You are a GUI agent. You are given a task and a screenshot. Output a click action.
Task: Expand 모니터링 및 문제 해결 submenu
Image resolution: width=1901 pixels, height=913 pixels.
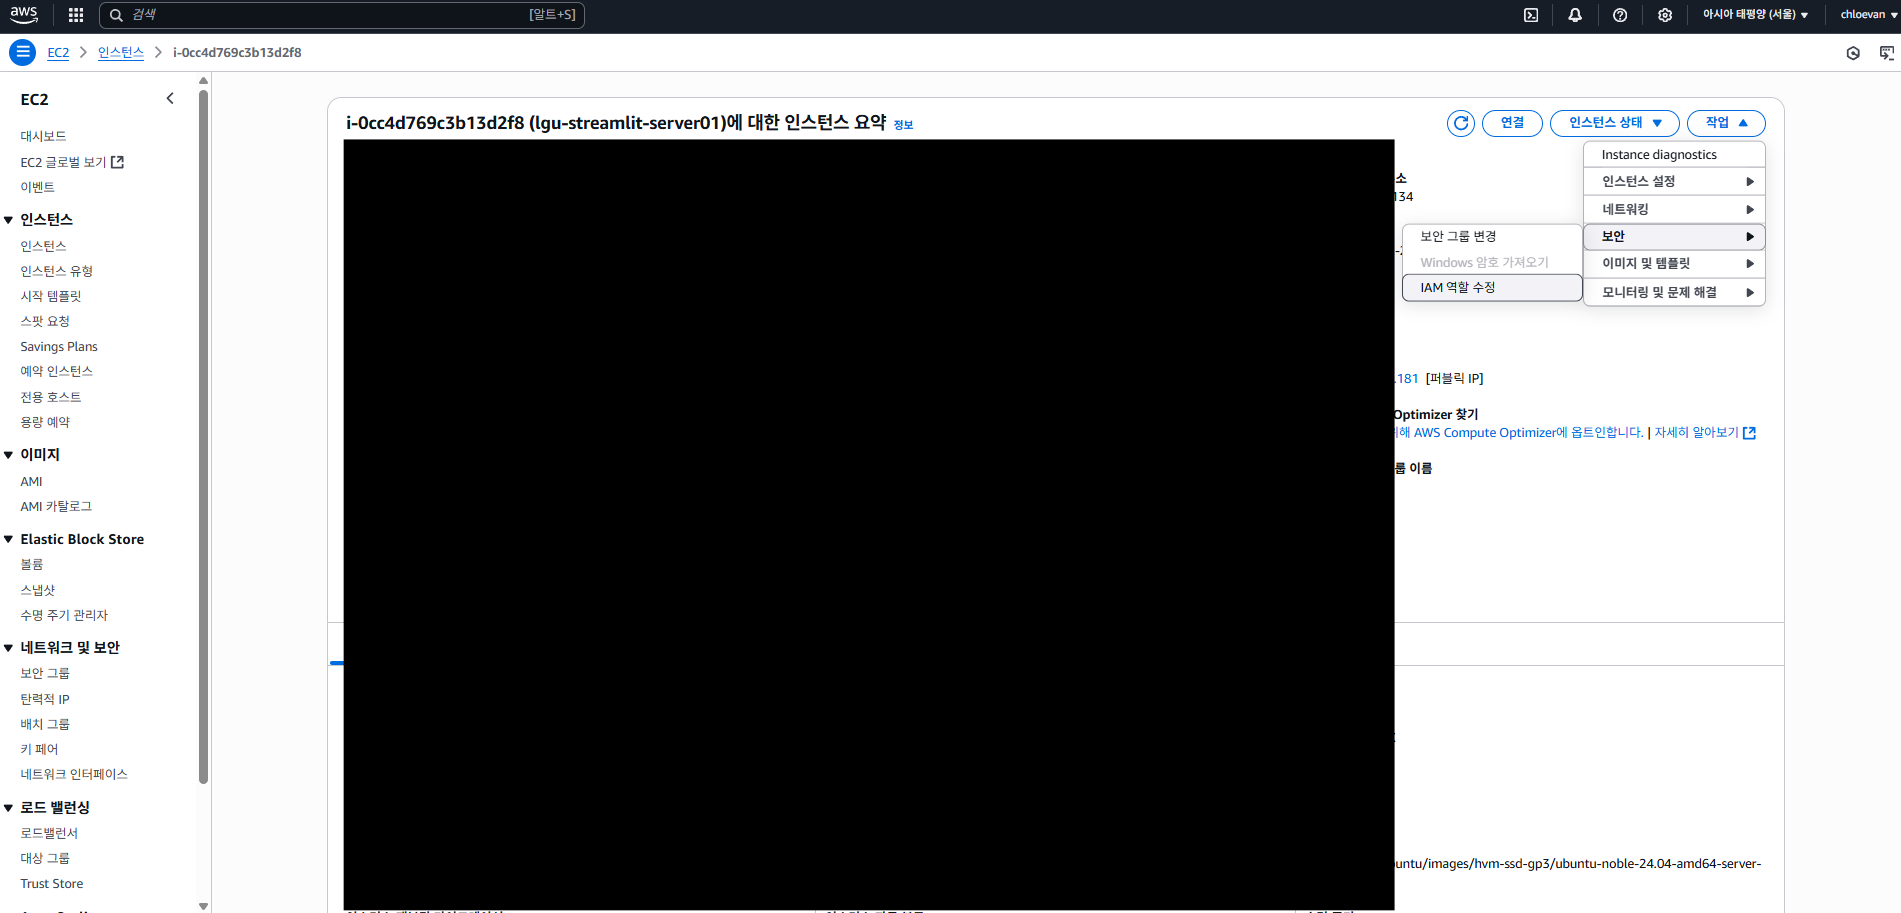(x=1675, y=292)
